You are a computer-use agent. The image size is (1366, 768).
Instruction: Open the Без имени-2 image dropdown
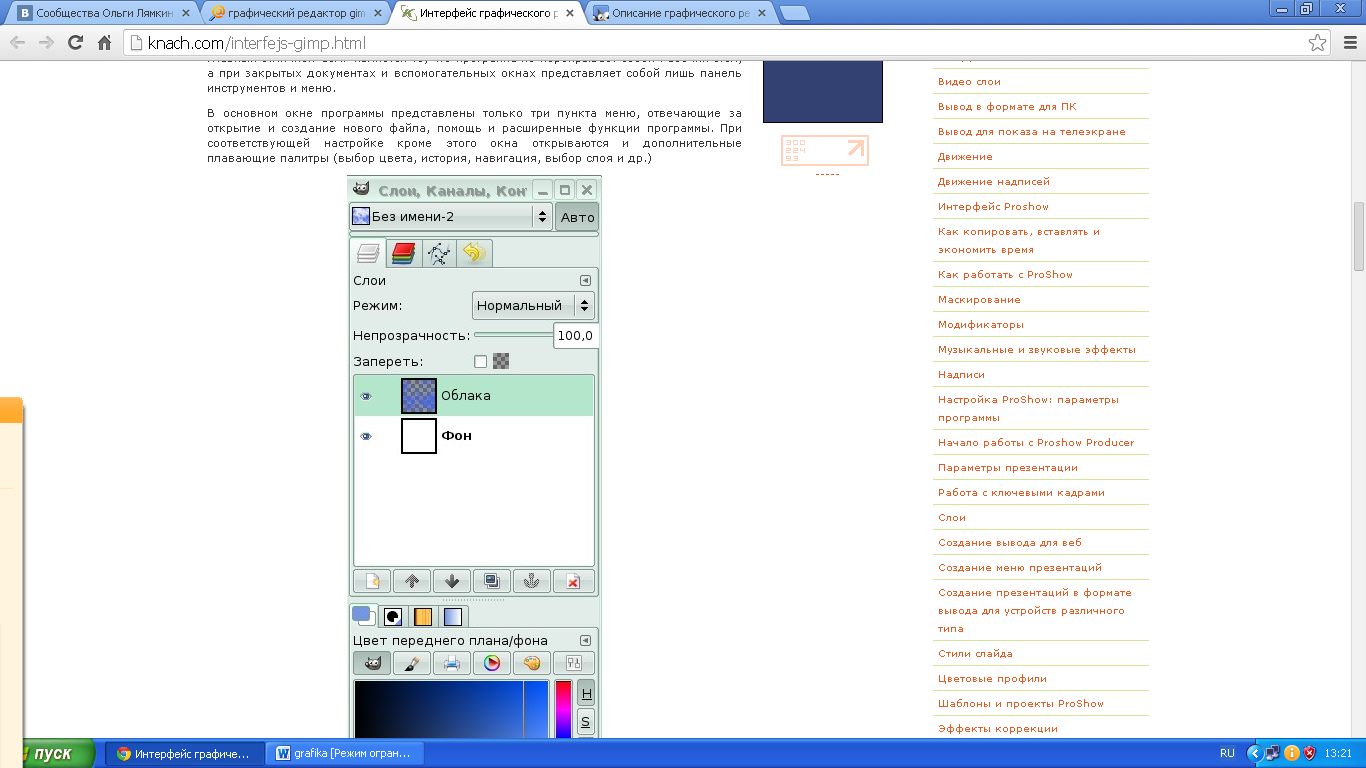tap(450, 216)
